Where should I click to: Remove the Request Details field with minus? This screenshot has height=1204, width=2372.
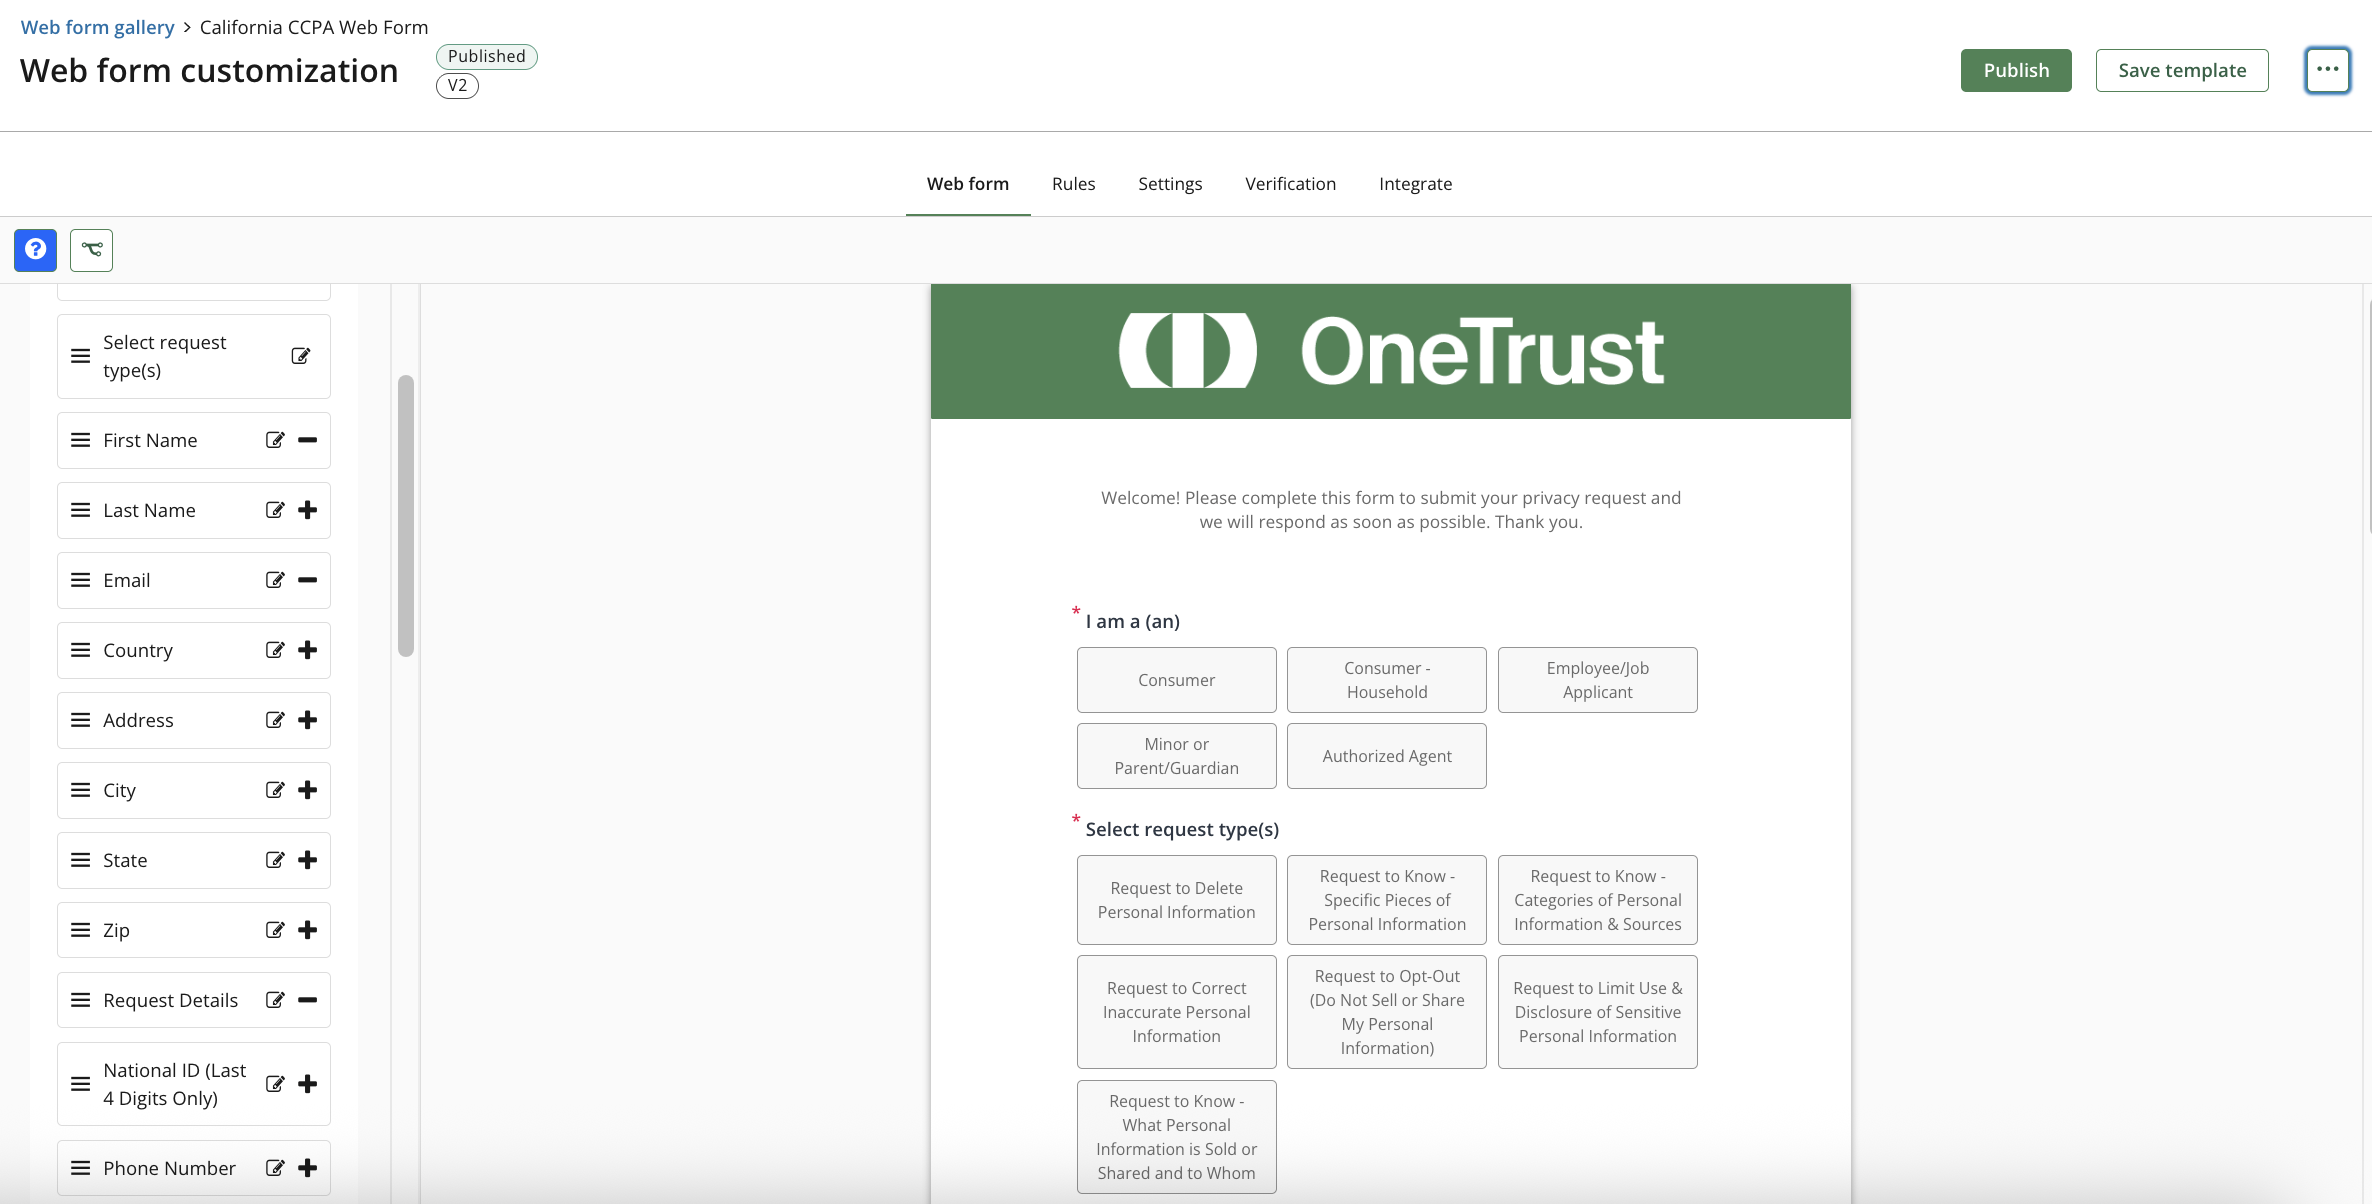coord(308,1000)
